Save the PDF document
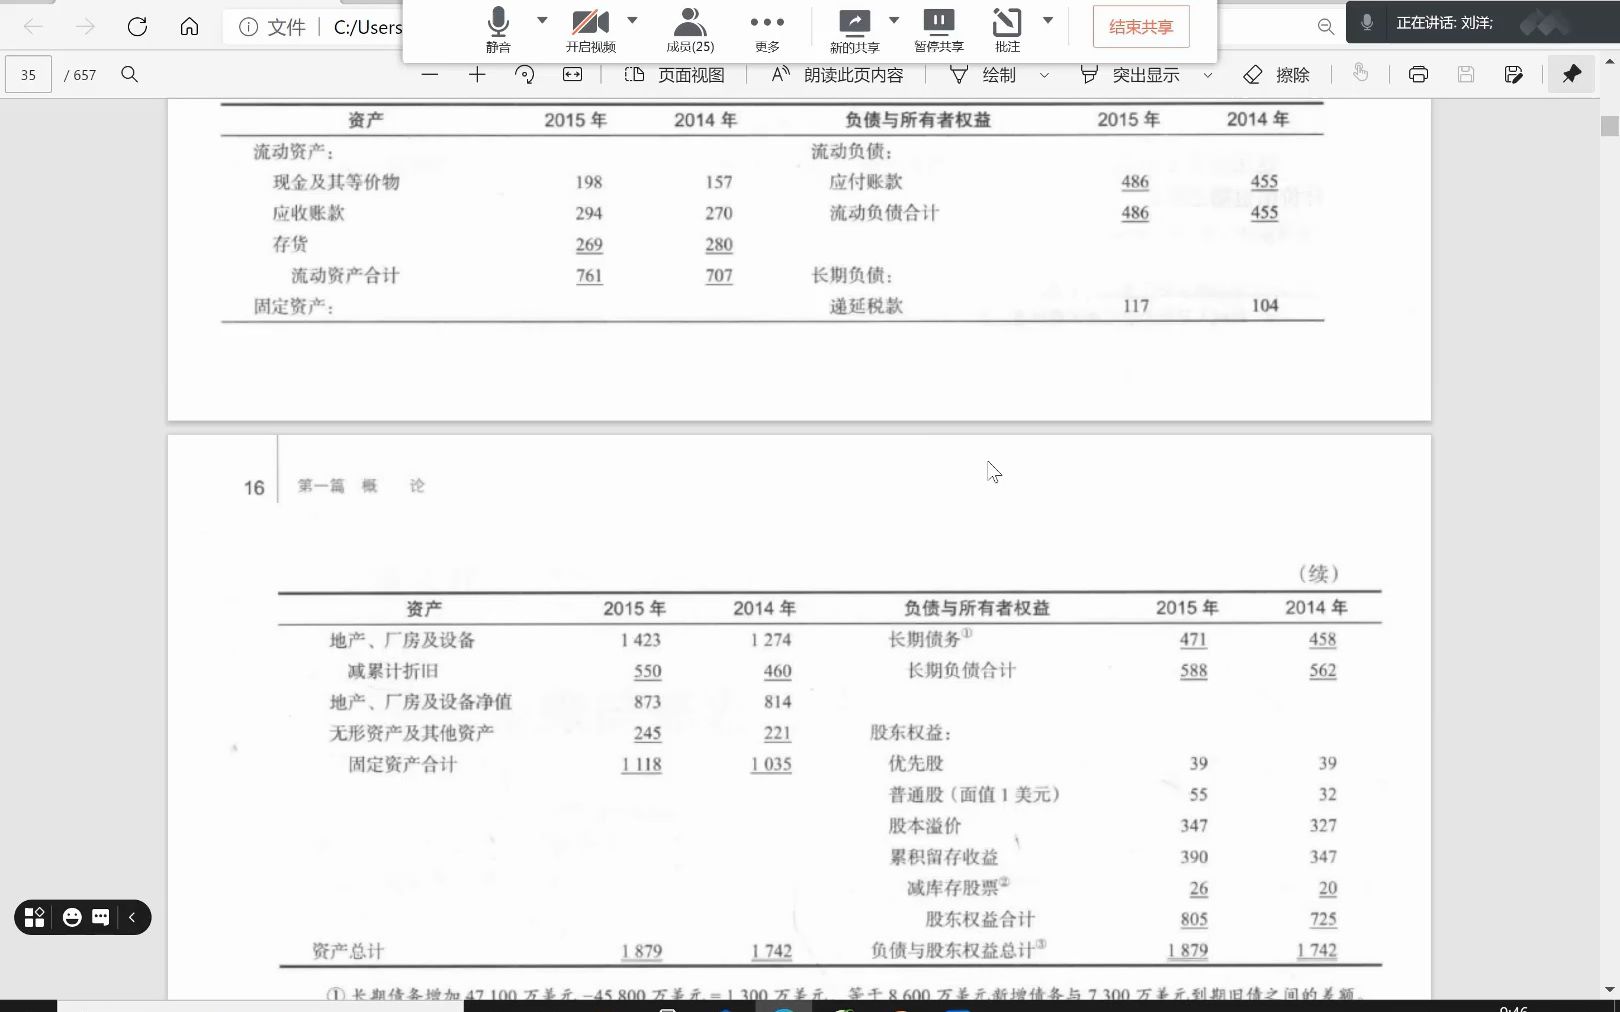Image resolution: width=1620 pixels, height=1012 pixels. [1466, 74]
